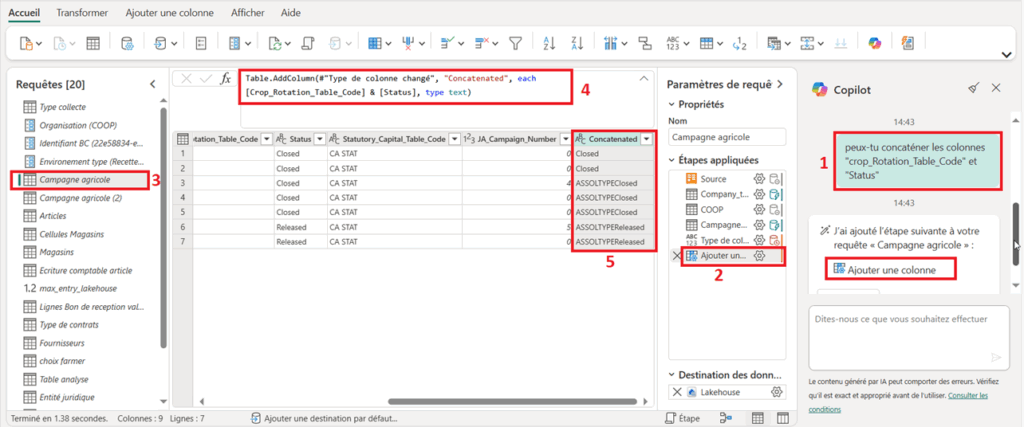Switch to the table grid view in status bar
This screenshot has height=427, width=1024.
tap(757, 418)
